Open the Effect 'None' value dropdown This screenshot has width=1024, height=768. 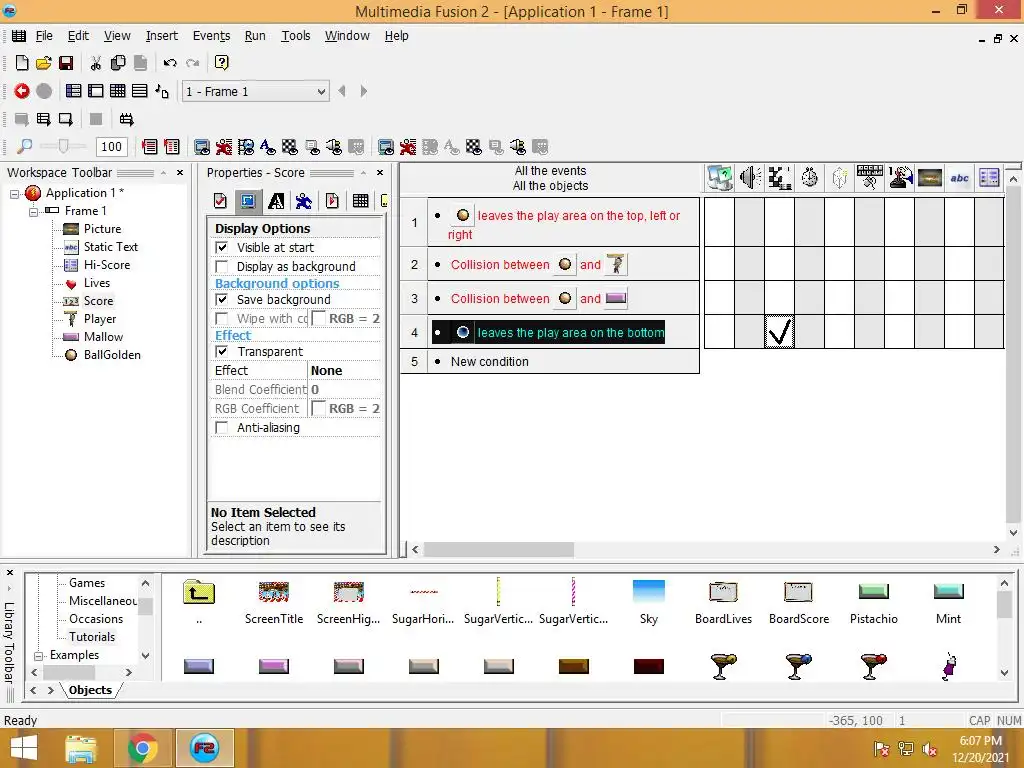(344, 370)
